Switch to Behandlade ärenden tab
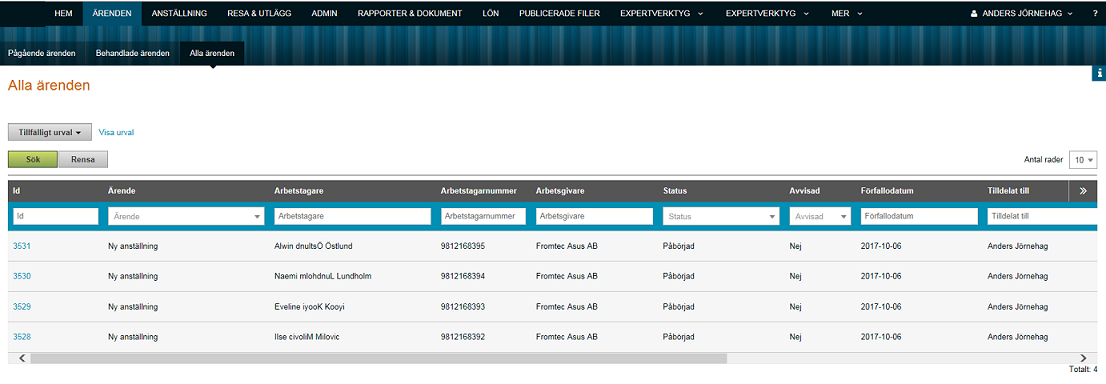Screen dimensions: 1106x384 click(133, 54)
